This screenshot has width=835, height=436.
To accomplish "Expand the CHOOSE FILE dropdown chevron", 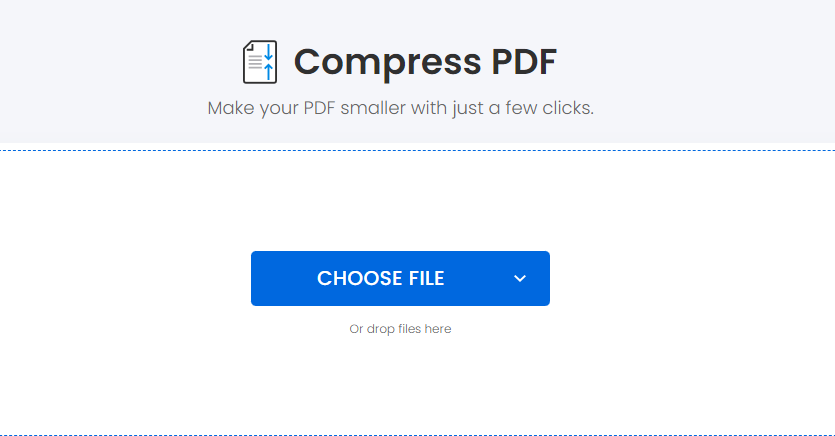I will 520,278.
